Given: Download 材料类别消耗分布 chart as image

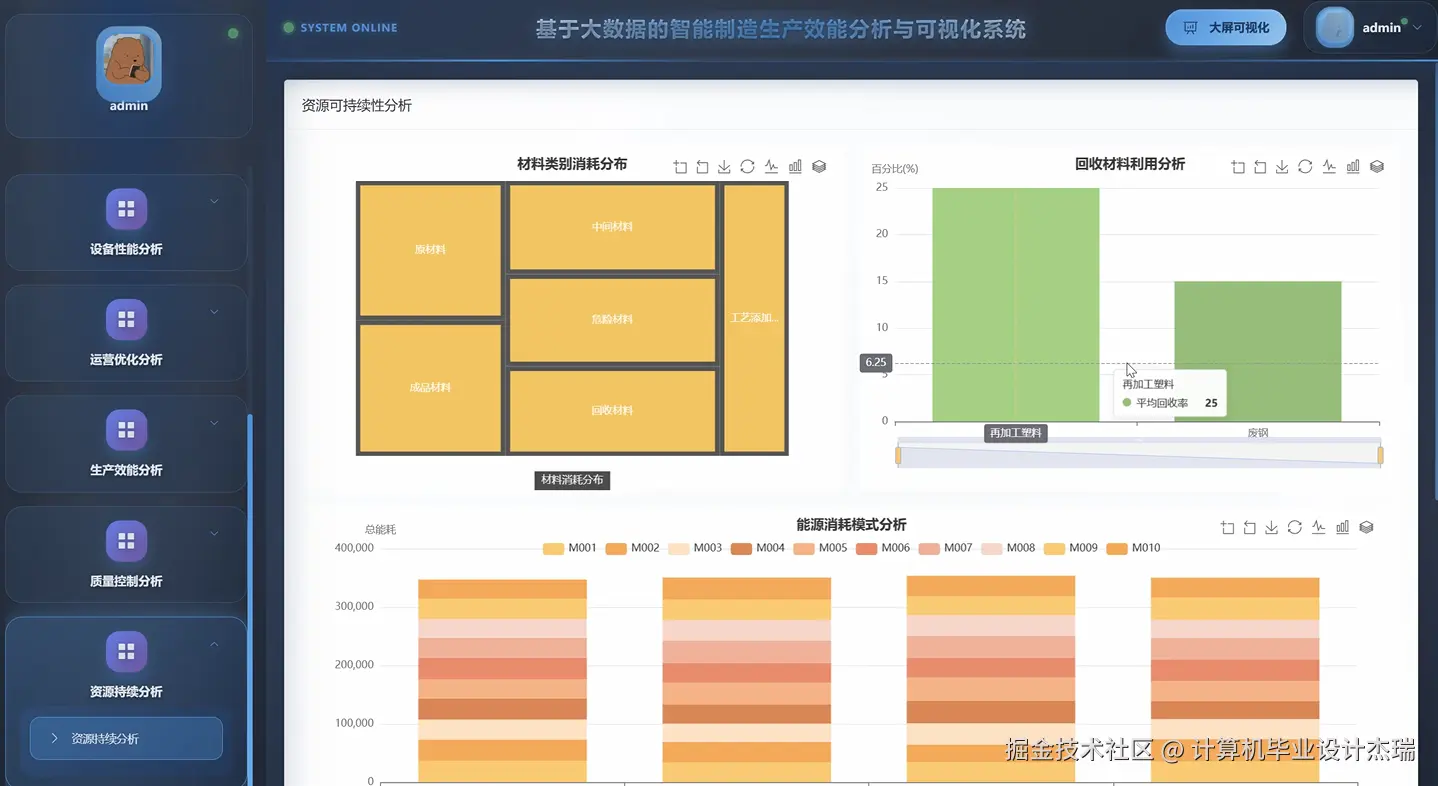Looking at the screenshot, I should [x=724, y=166].
